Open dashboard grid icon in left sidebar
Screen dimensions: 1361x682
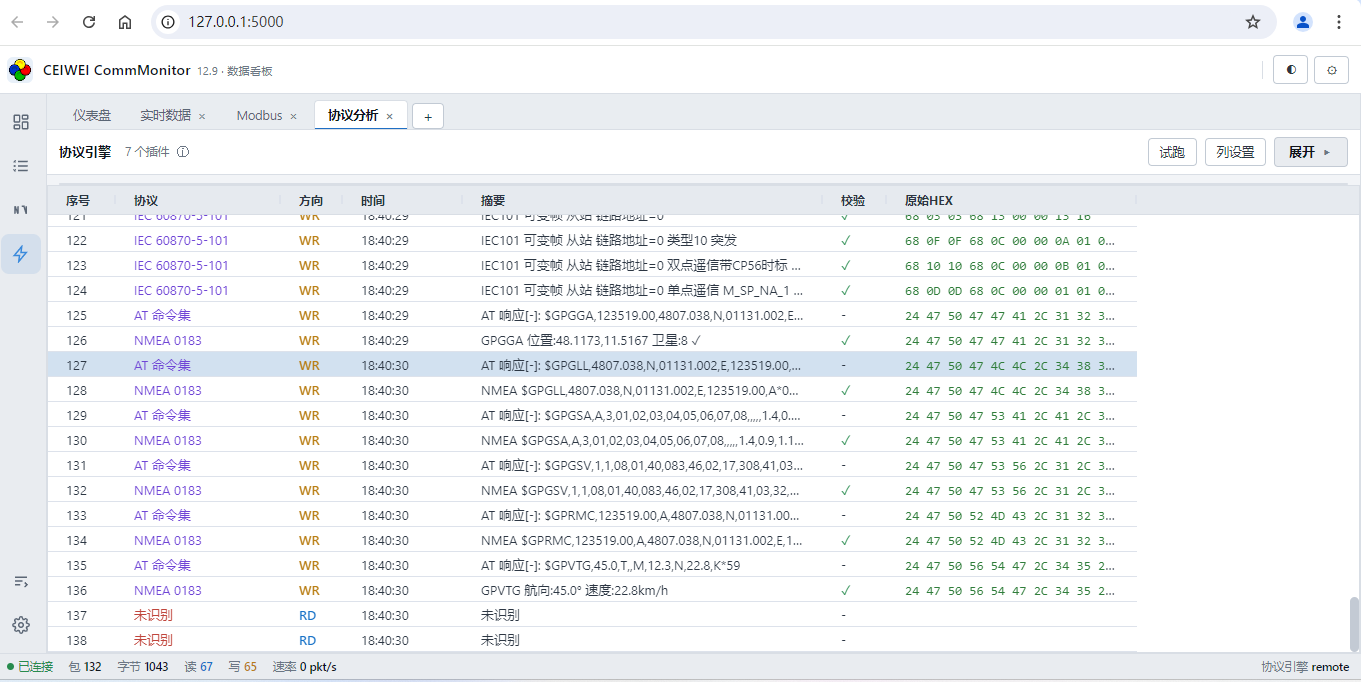pos(20,122)
